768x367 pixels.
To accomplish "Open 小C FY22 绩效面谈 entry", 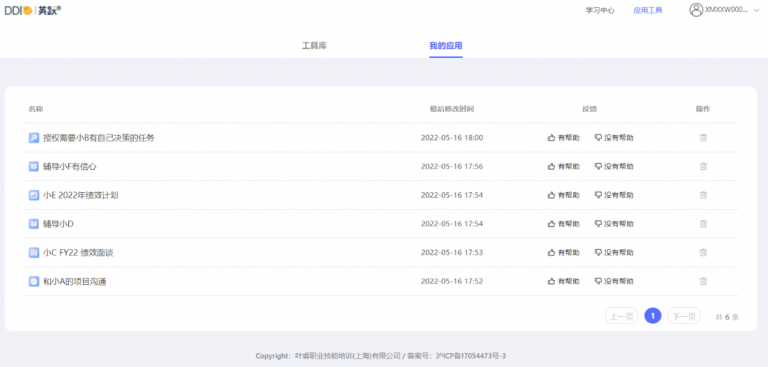I will point(78,253).
